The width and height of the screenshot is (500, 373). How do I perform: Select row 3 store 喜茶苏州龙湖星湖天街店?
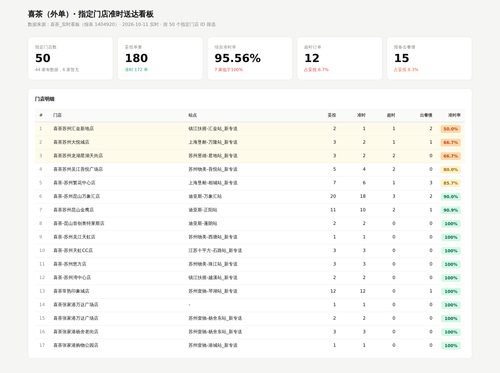[x=78, y=156]
